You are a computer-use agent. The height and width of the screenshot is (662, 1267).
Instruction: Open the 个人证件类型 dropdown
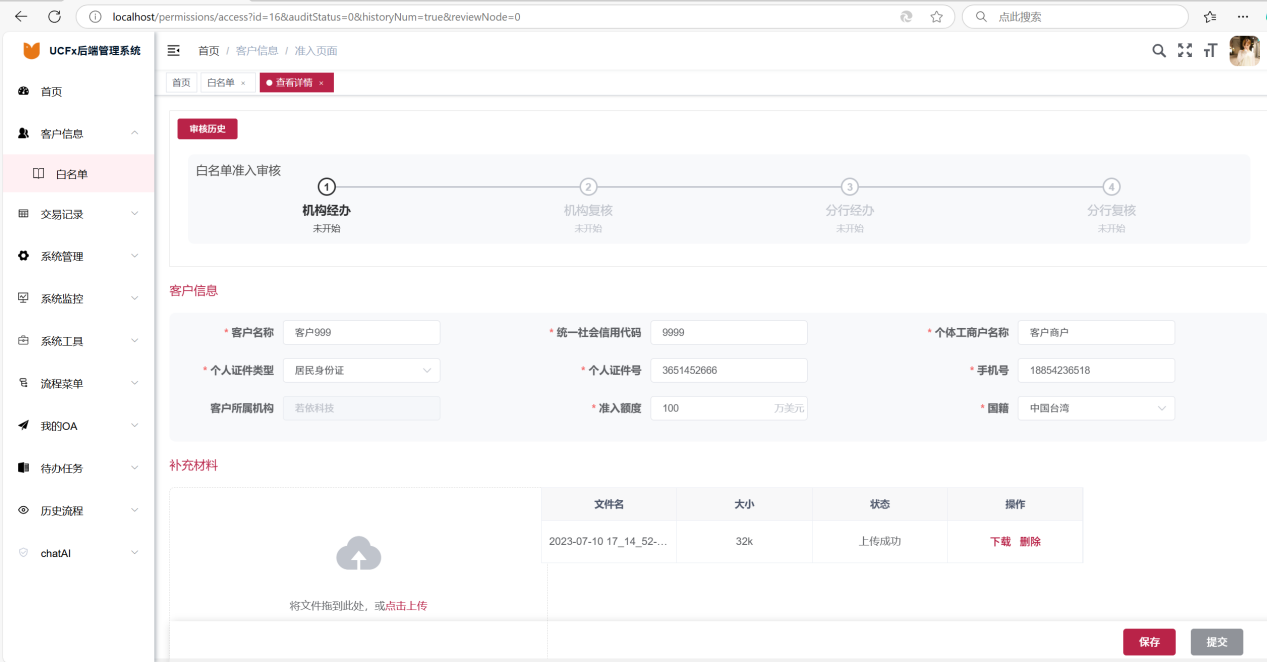coord(361,370)
